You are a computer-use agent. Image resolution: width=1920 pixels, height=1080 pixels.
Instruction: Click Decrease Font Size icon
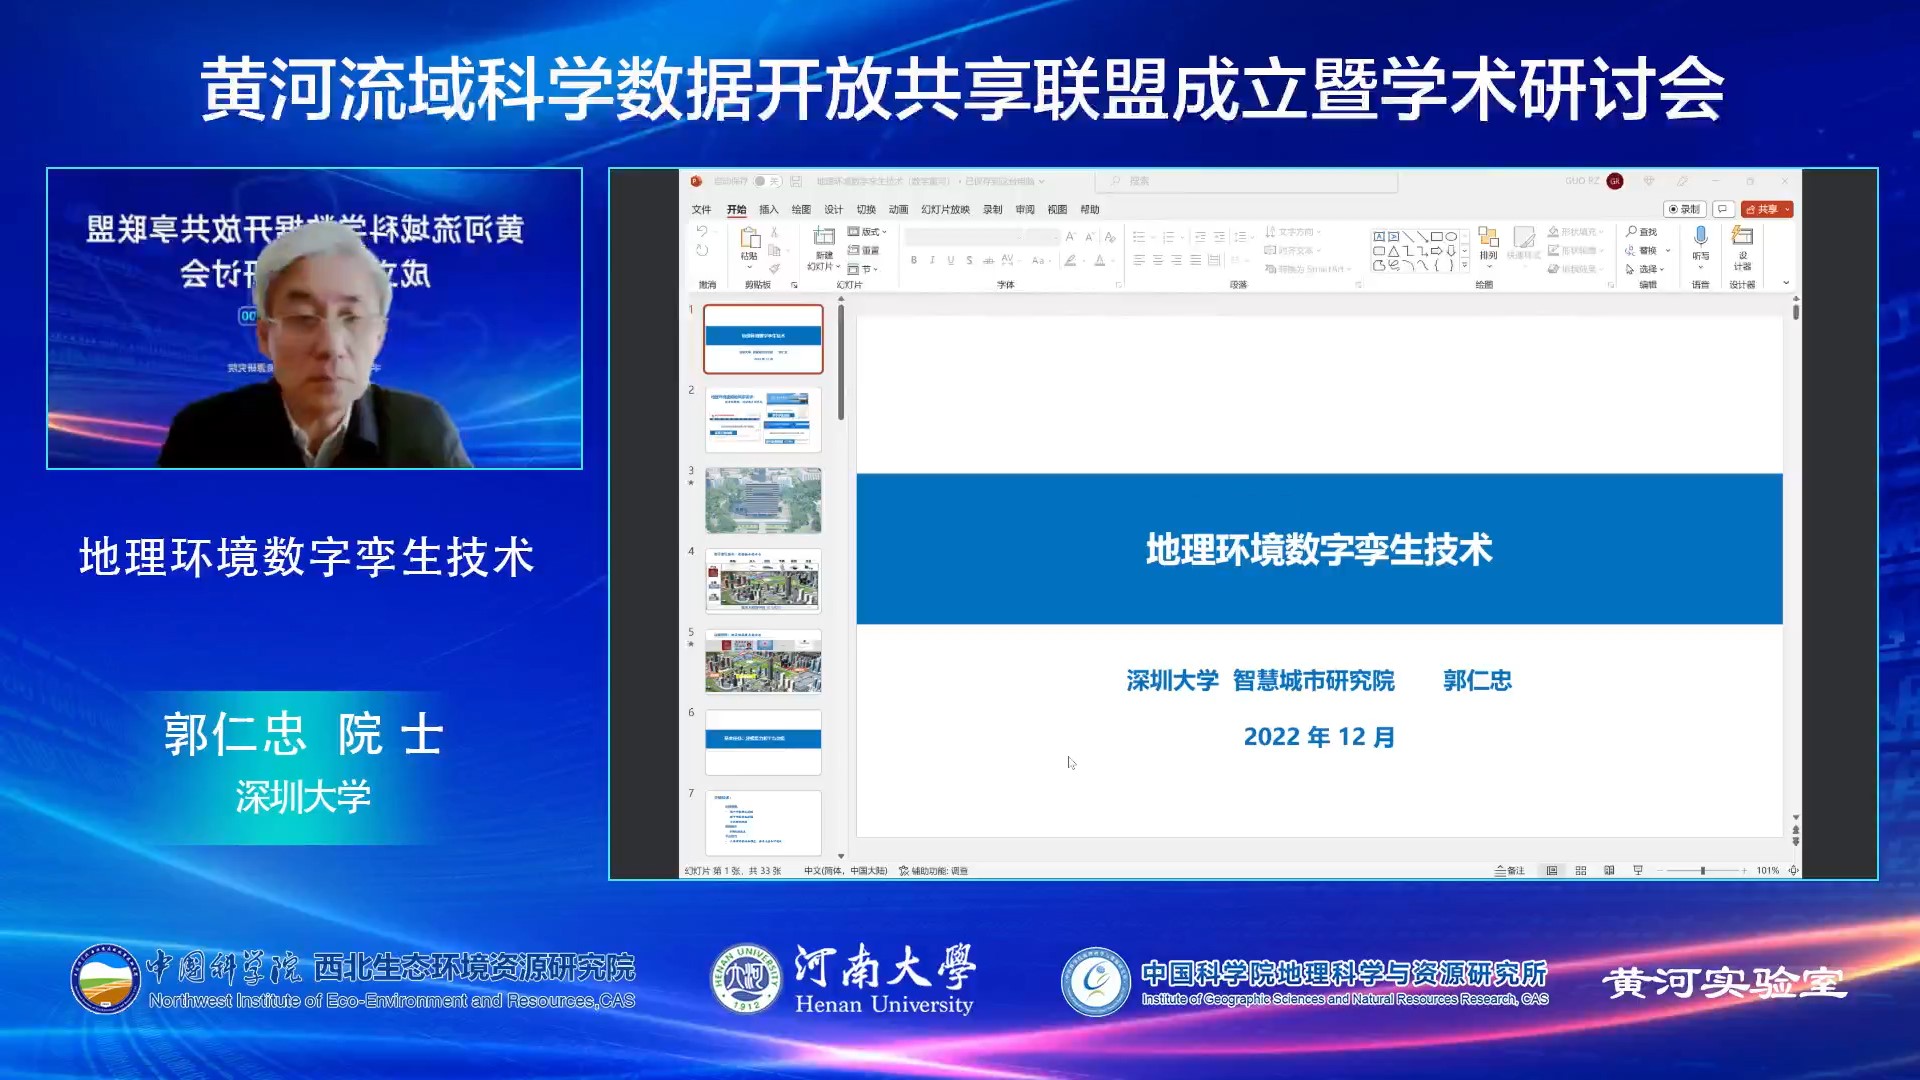1090,237
